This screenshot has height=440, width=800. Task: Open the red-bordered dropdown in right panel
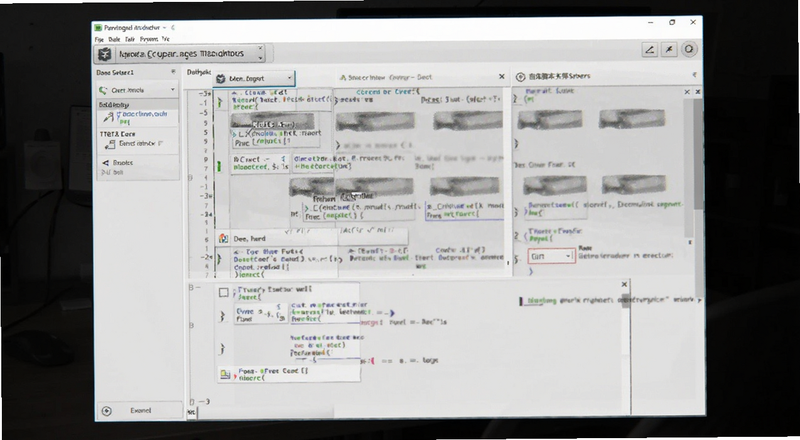point(551,256)
